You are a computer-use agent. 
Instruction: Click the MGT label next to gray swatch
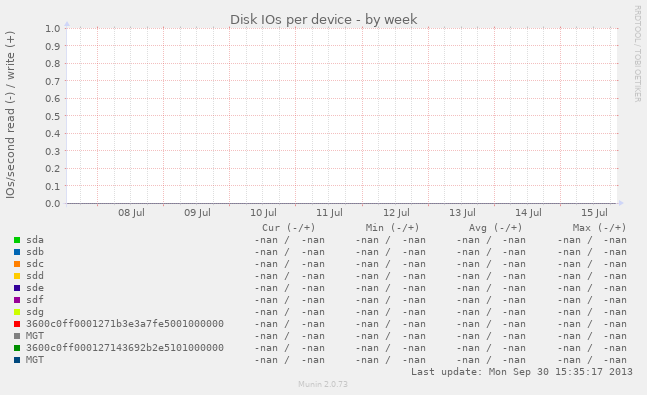[x=35, y=336]
